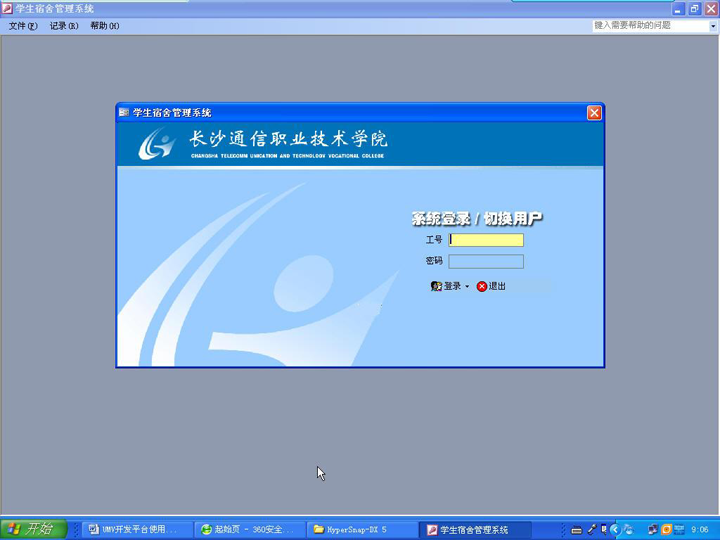Click the red X icon of 退出
This screenshot has height=540, width=720.
(x=481, y=287)
